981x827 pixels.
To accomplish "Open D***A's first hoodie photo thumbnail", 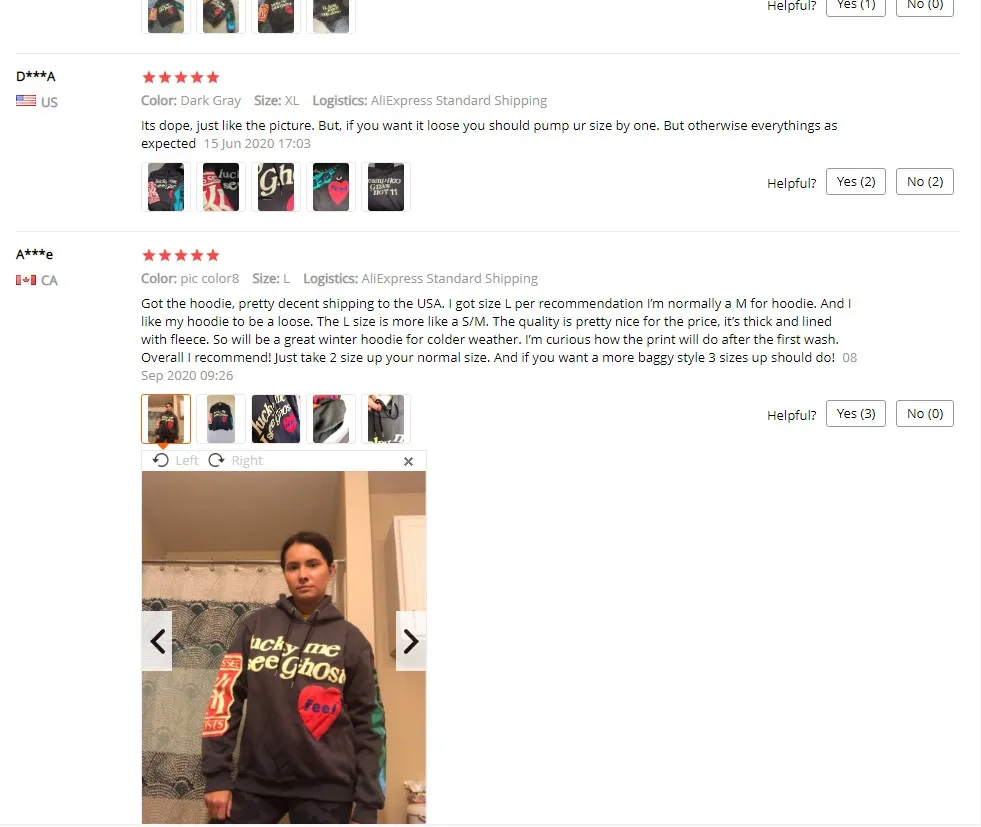I will click(x=166, y=187).
